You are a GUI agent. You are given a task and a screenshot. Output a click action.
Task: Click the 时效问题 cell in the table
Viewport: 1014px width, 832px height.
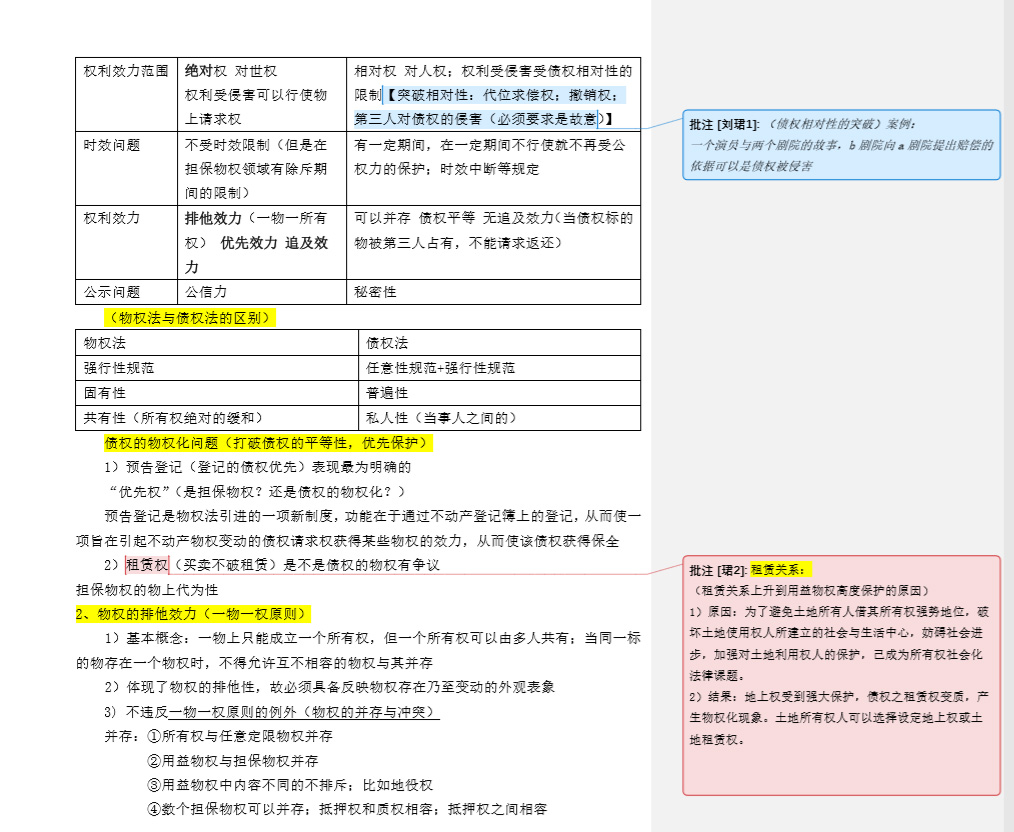tap(112, 146)
